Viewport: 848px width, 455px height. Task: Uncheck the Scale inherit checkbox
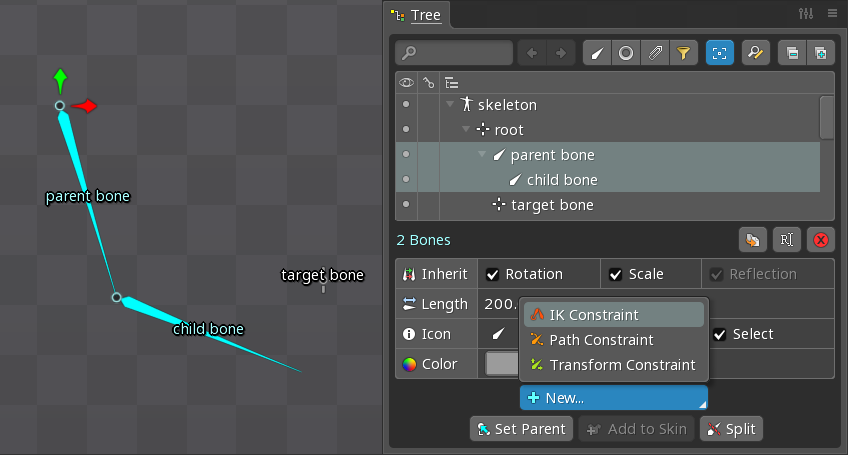click(x=616, y=275)
